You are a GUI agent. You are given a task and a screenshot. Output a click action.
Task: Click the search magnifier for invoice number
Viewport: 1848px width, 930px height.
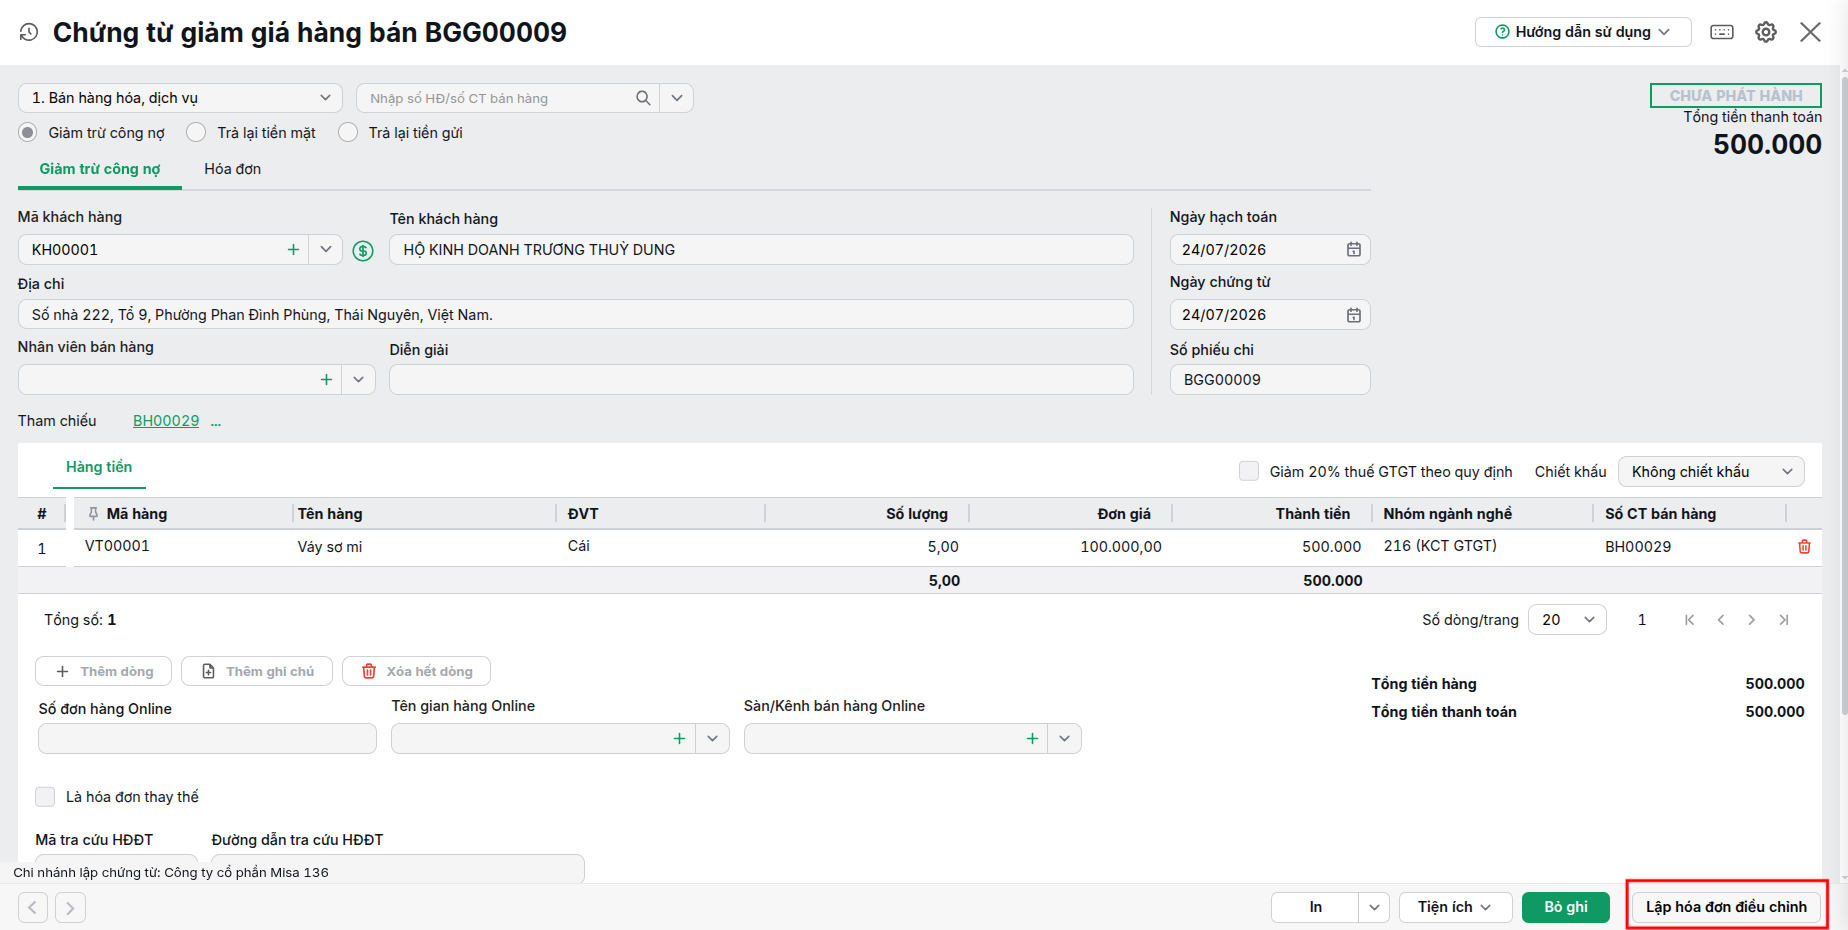point(643,98)
